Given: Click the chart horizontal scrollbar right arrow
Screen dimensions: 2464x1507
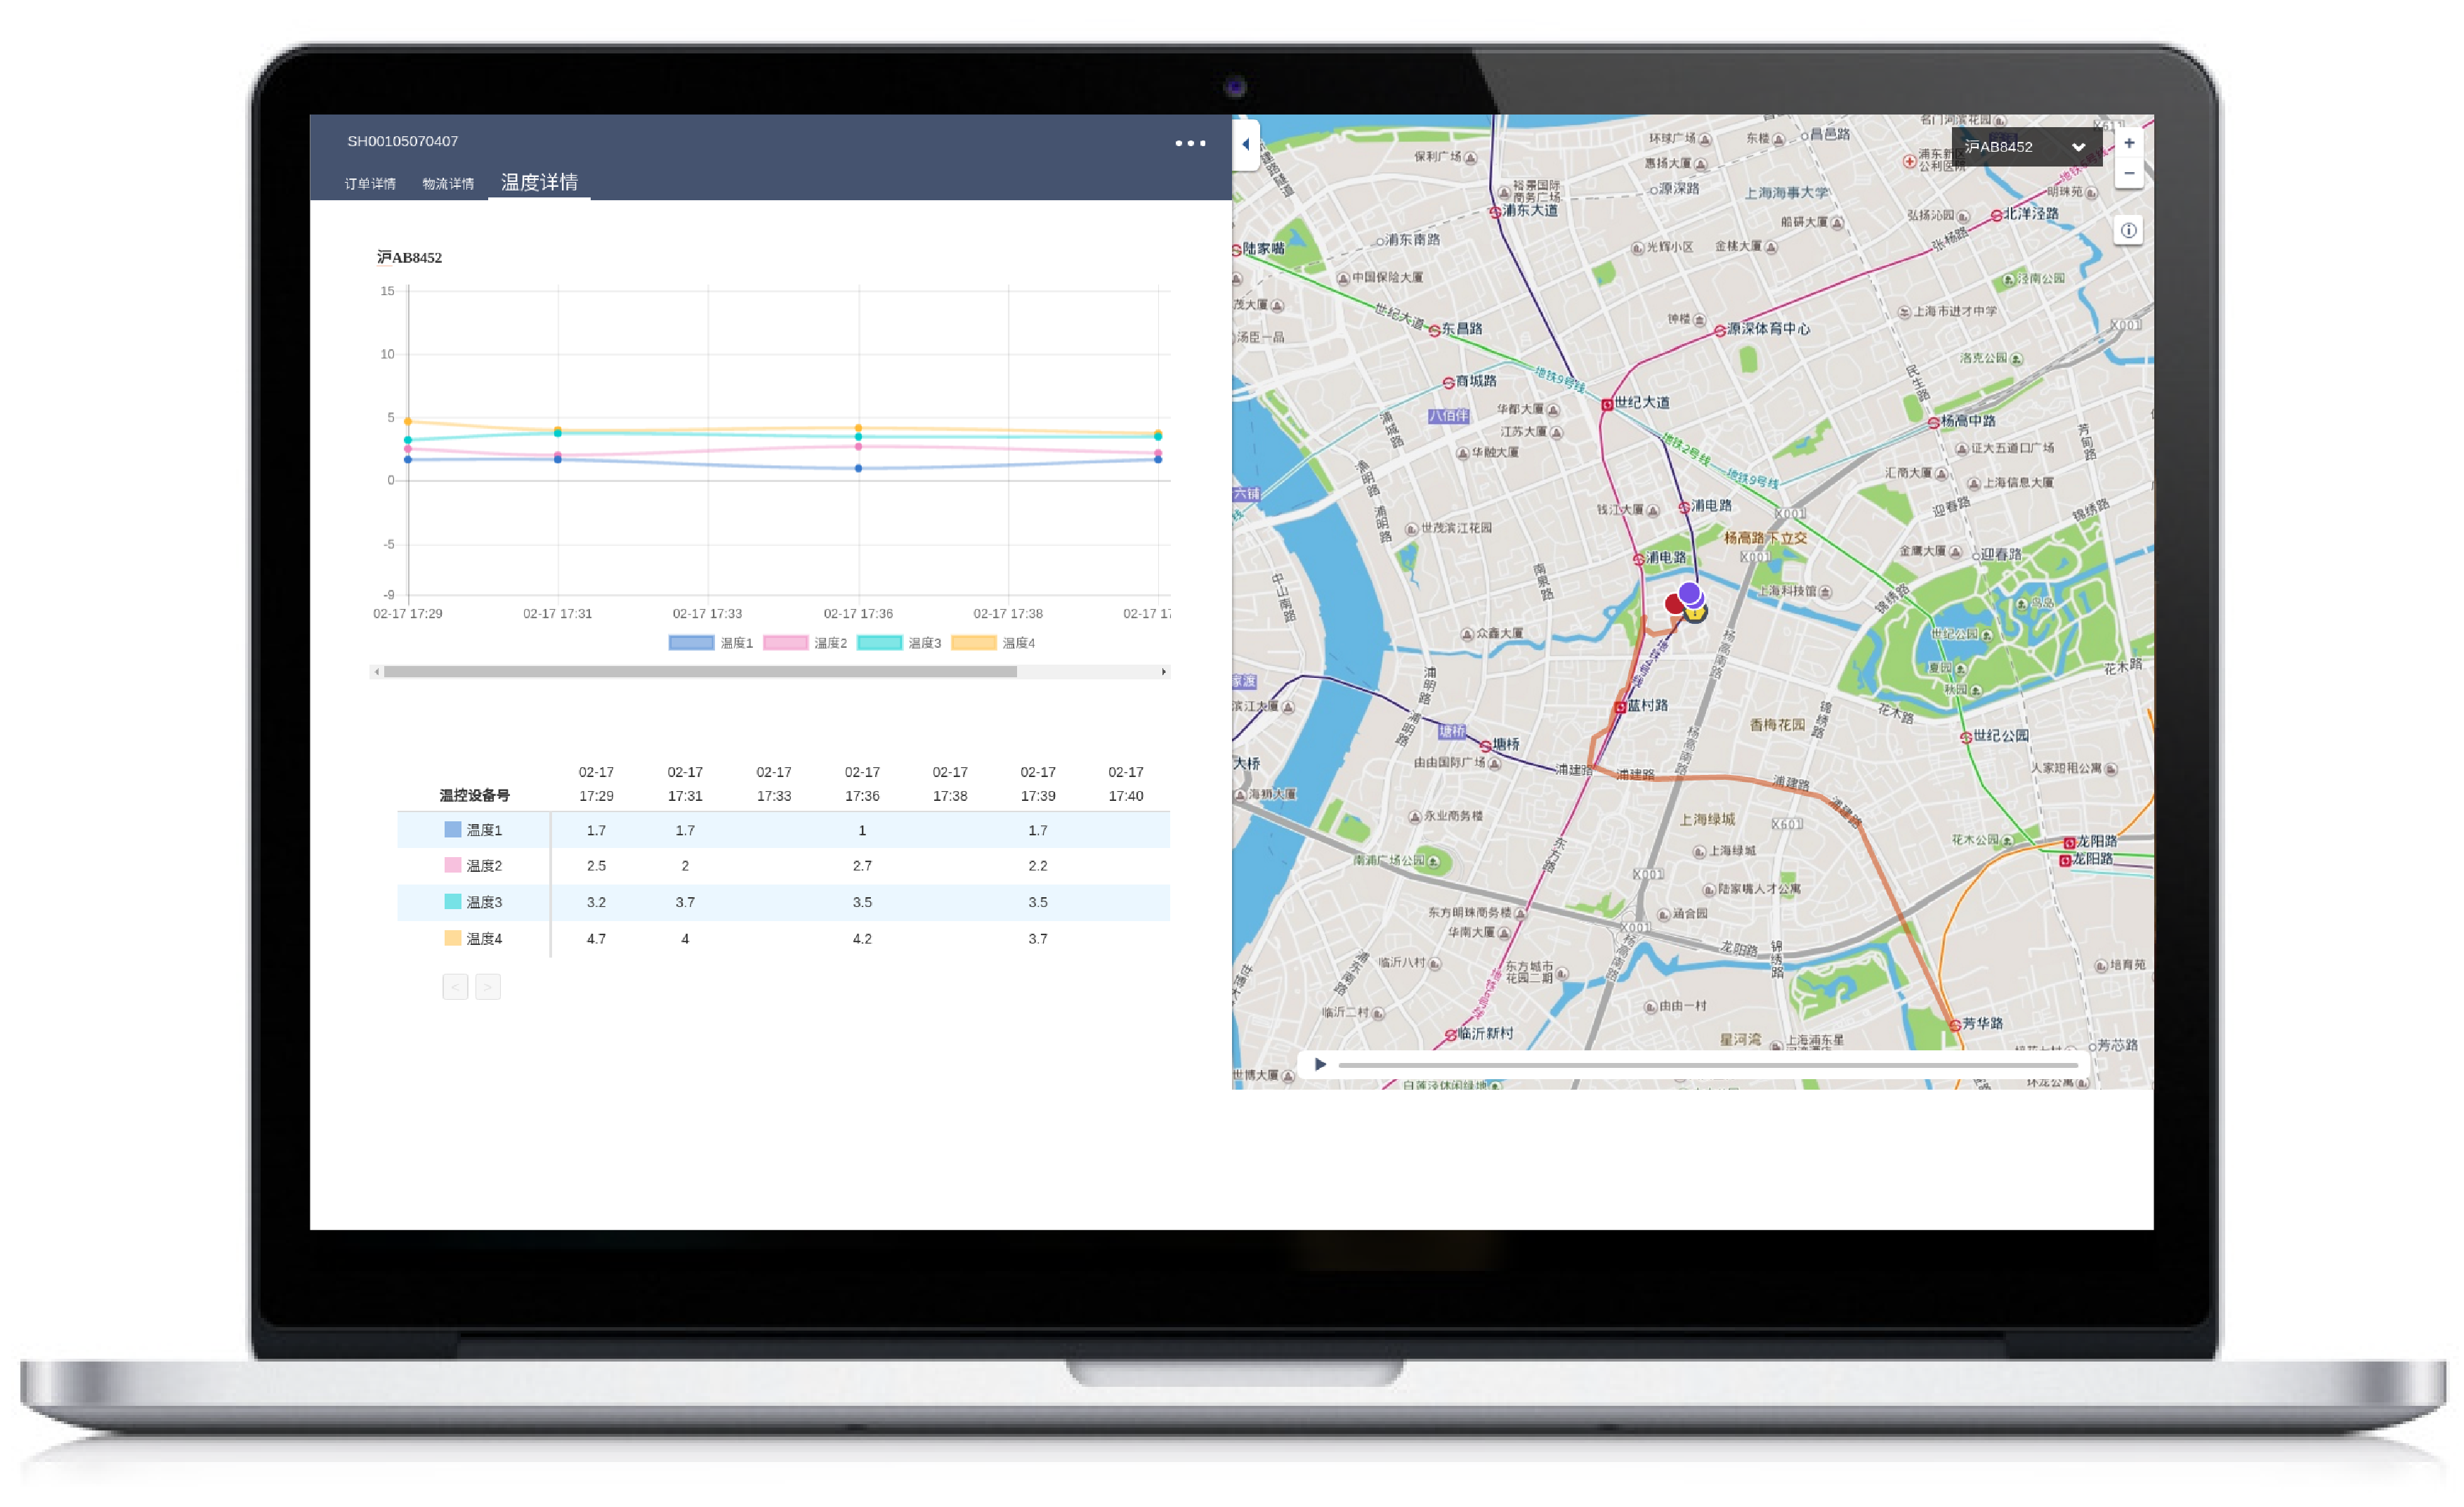Looking at the screenshot, I should (x=1164, y=672).
